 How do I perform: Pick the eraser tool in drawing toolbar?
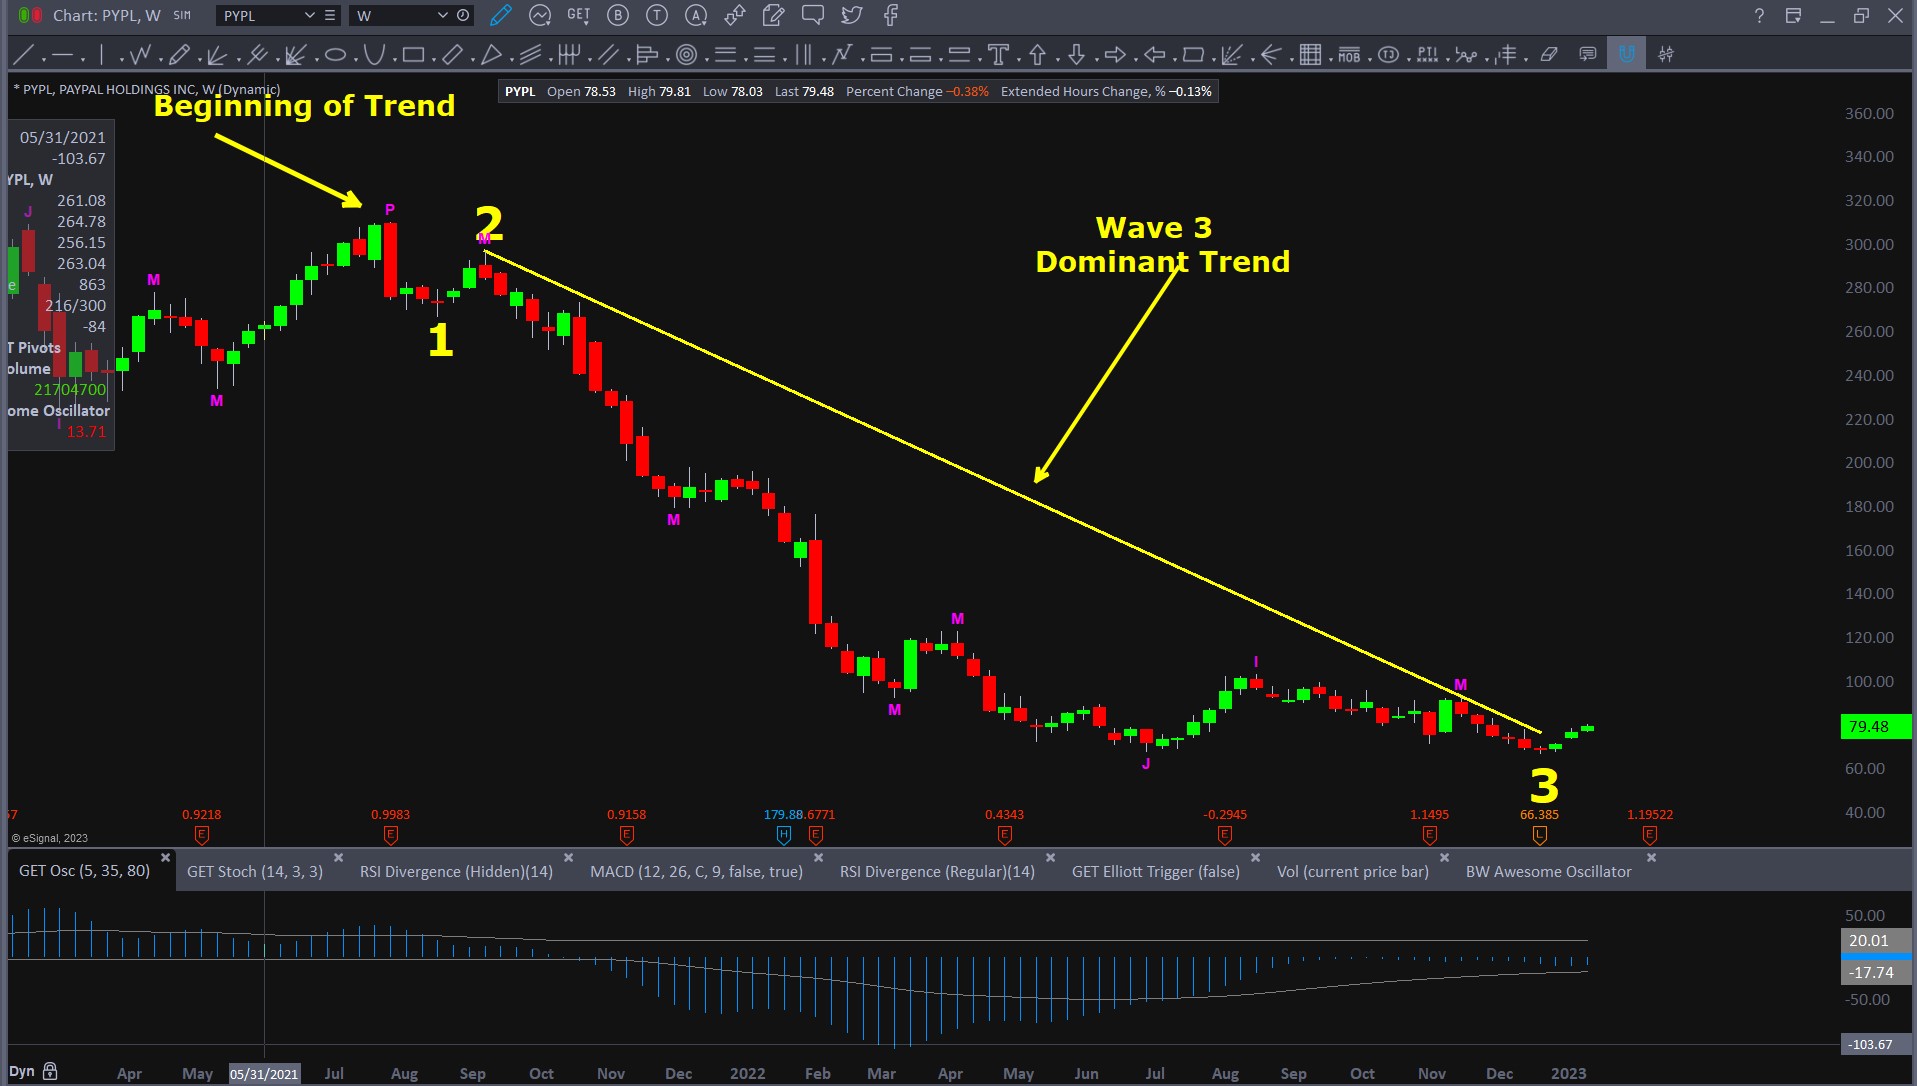[x=1549, y=55]
